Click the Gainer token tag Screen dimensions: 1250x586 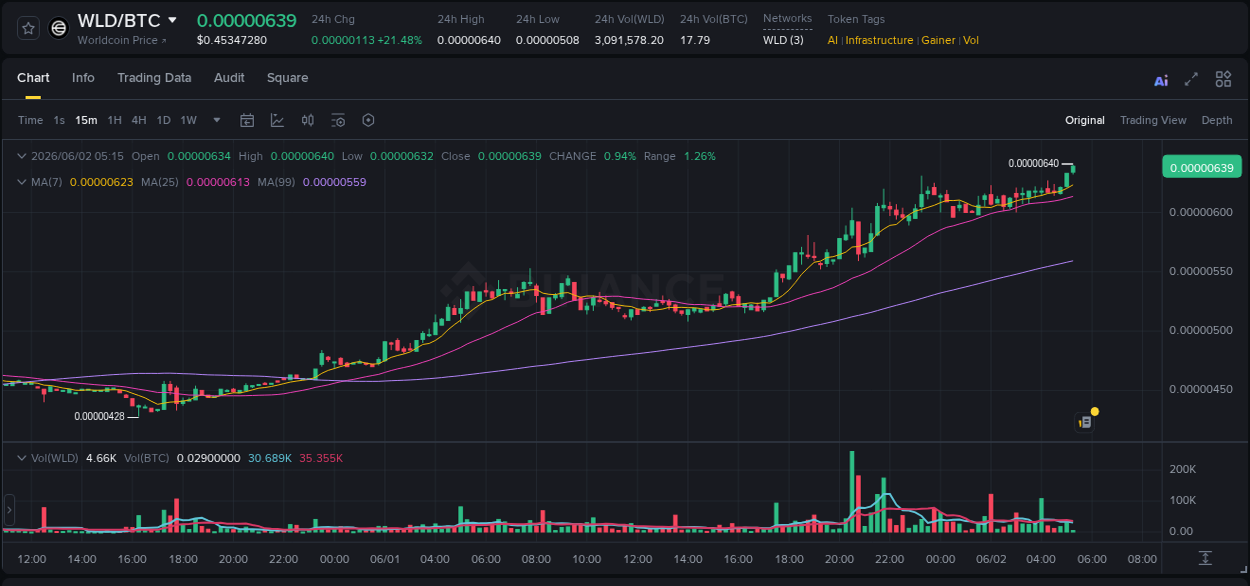[938, 40]
